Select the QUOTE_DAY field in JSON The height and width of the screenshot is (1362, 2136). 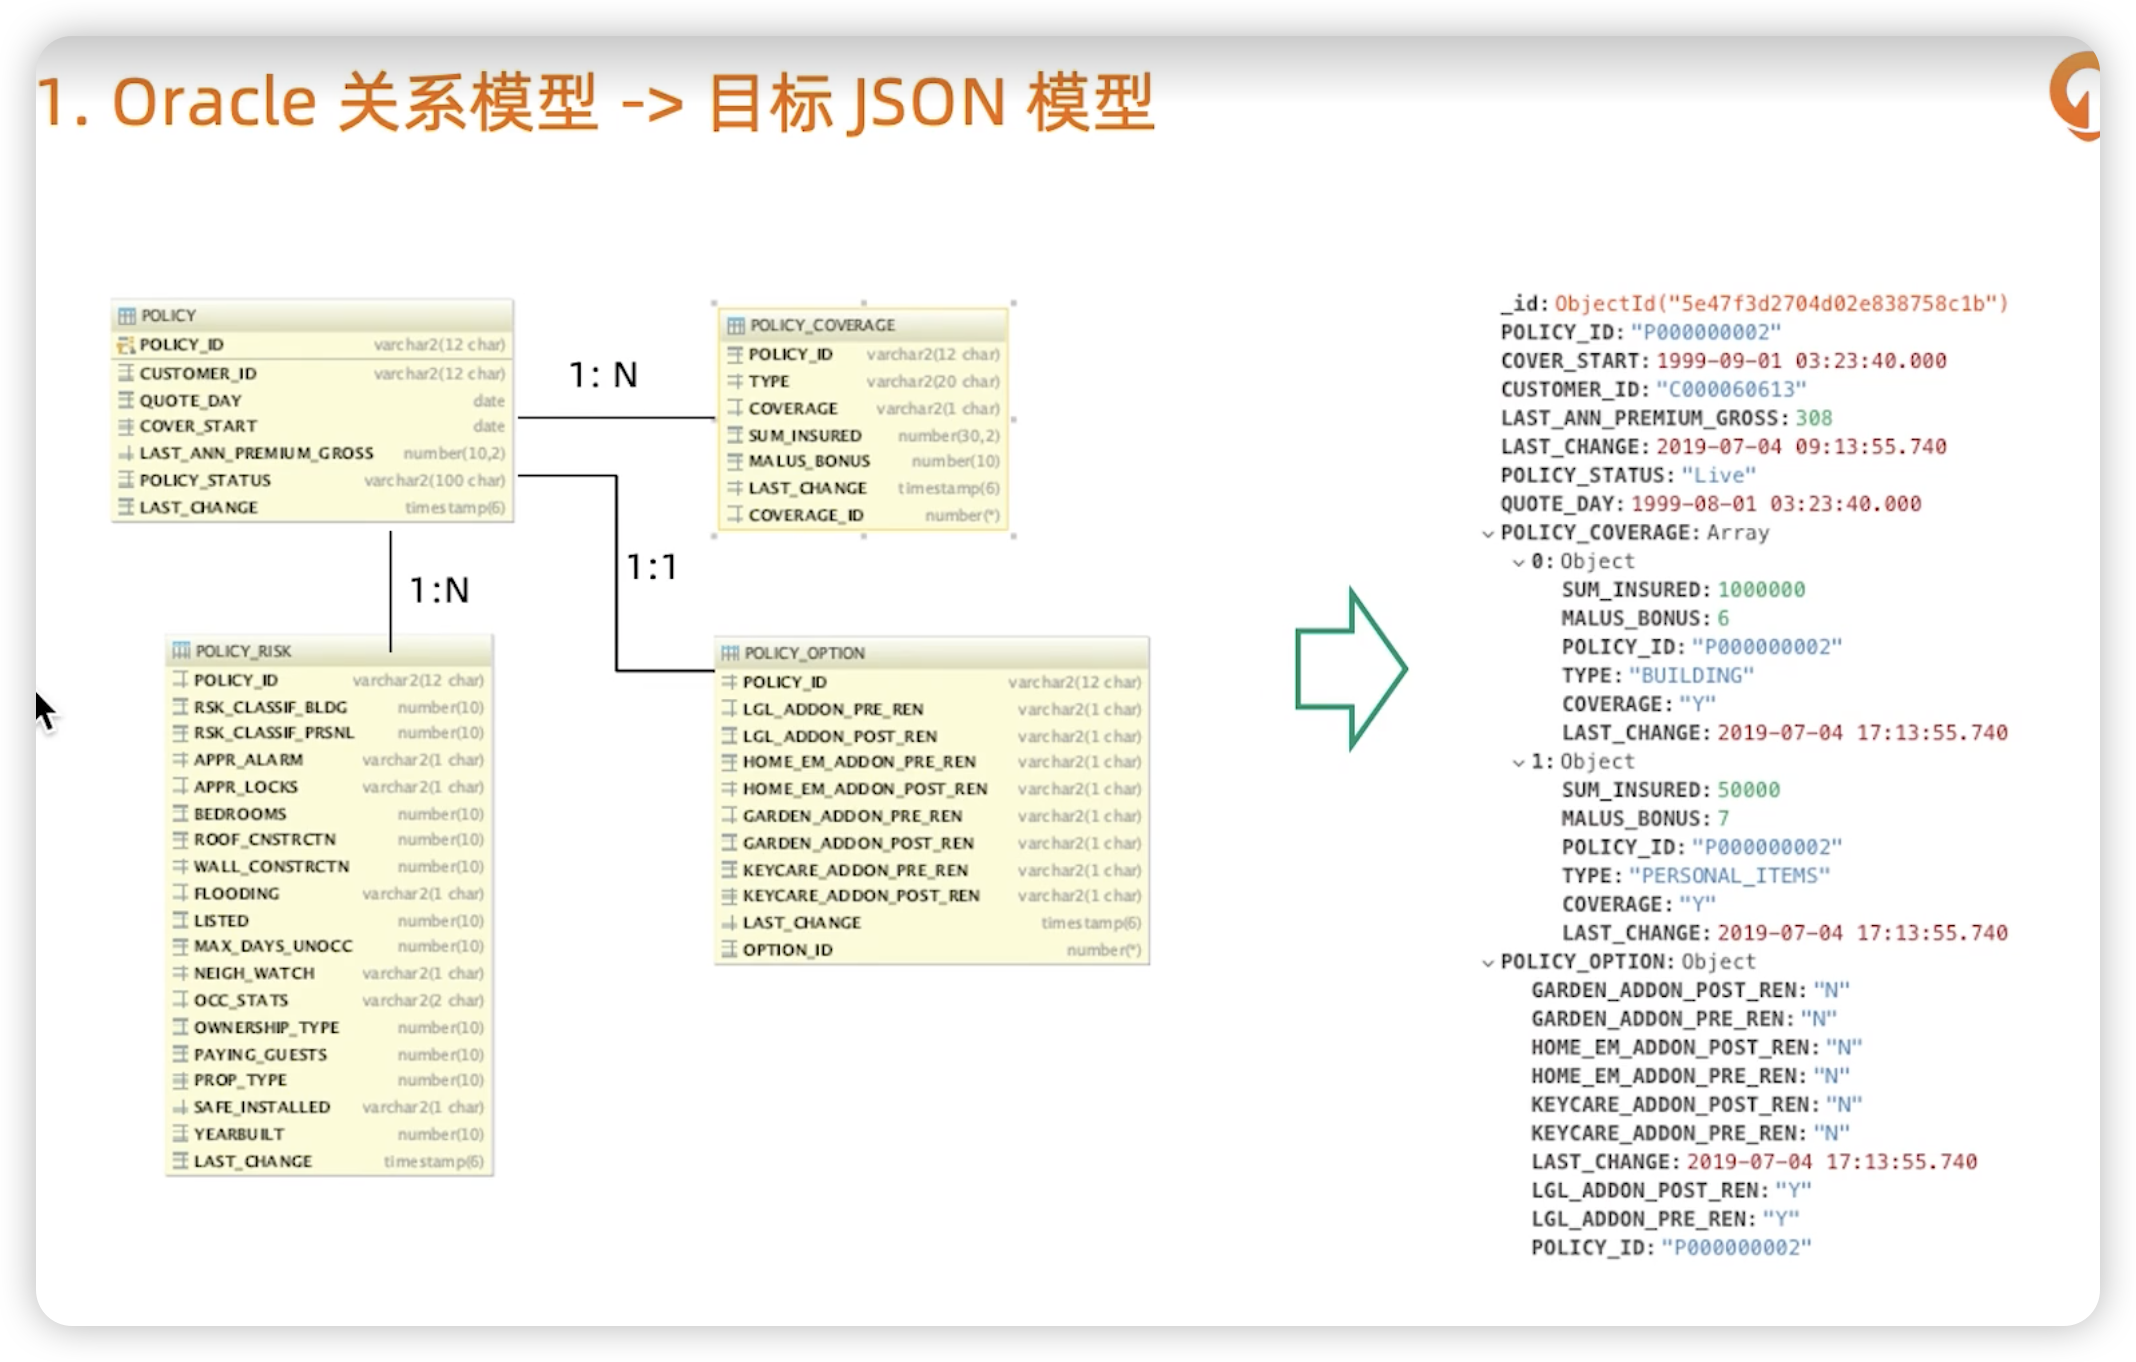[x=1710, y=504]
